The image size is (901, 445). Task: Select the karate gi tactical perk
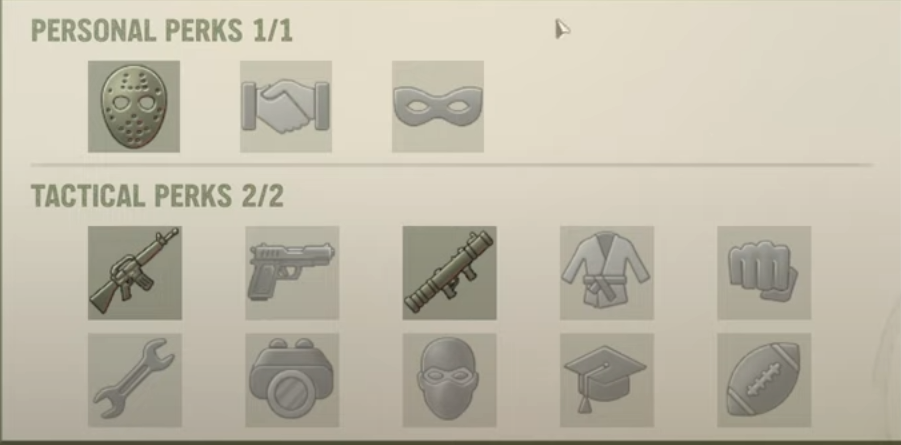point(607,273)
